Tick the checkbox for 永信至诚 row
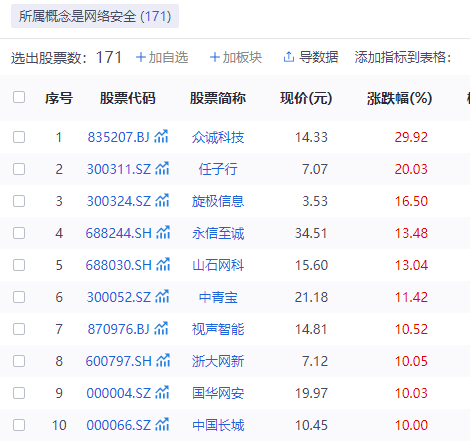Viewport: 470px width, 444px height. click(19, 233)
